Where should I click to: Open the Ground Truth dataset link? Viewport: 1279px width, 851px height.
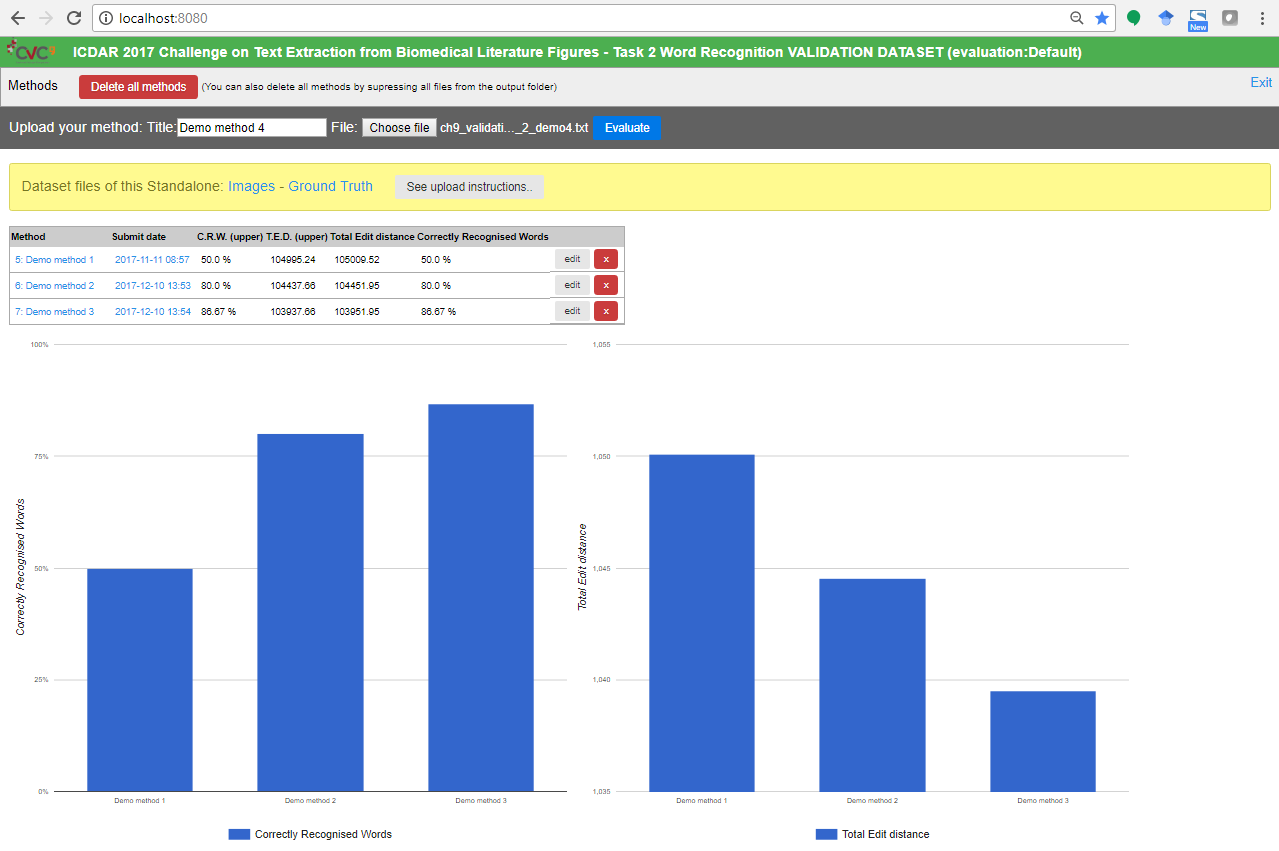pos(330,186)
